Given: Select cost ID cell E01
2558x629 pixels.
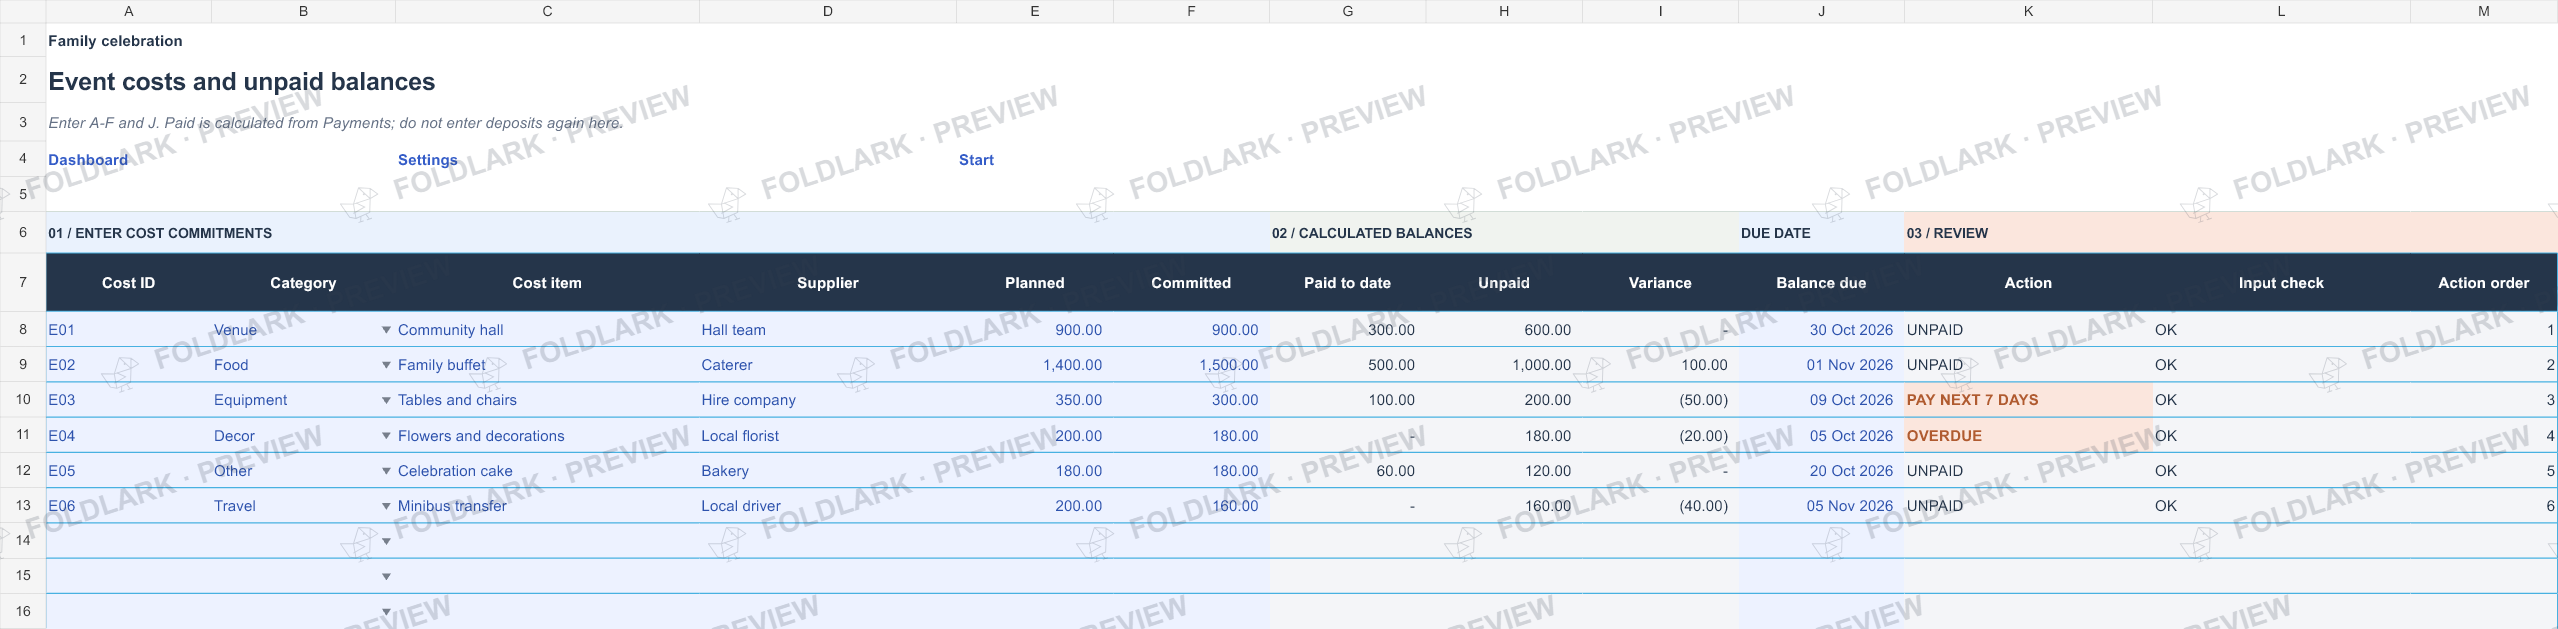Looking at the screenshot, I should (128, 330).
